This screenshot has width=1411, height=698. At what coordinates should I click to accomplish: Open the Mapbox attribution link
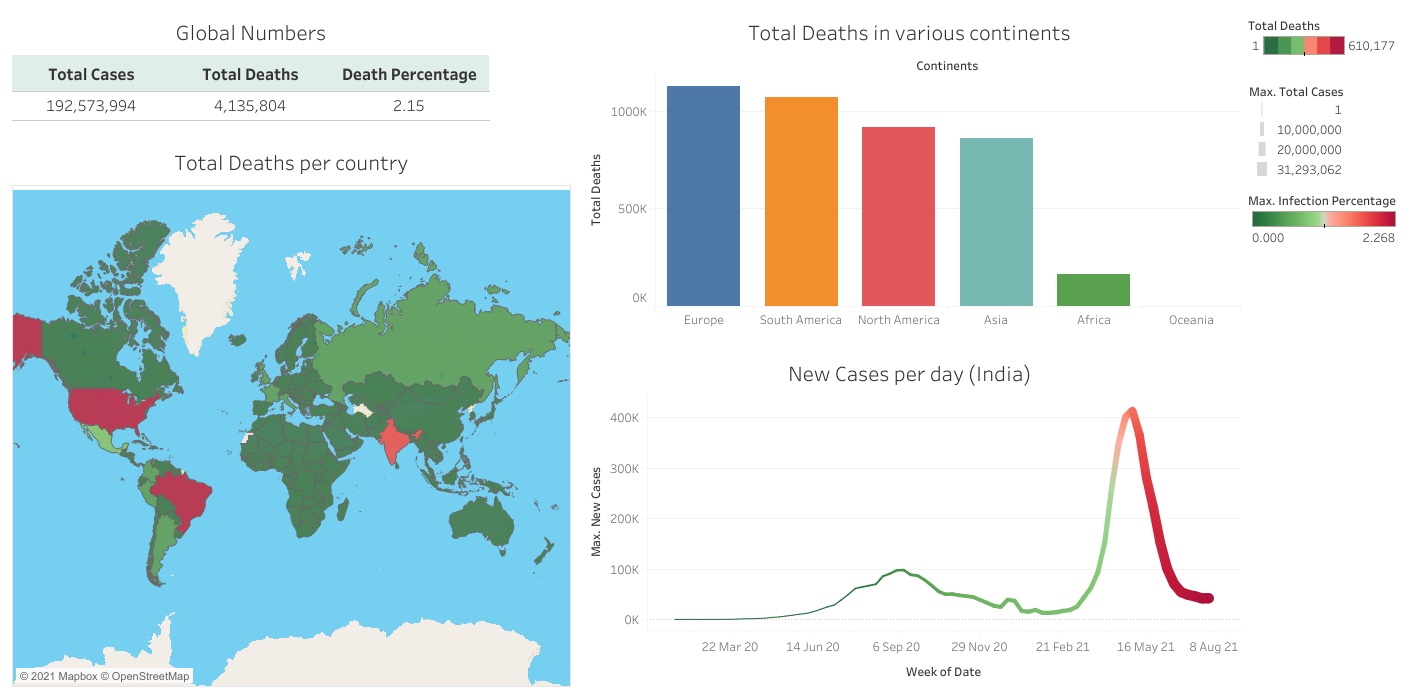[61, 676]
